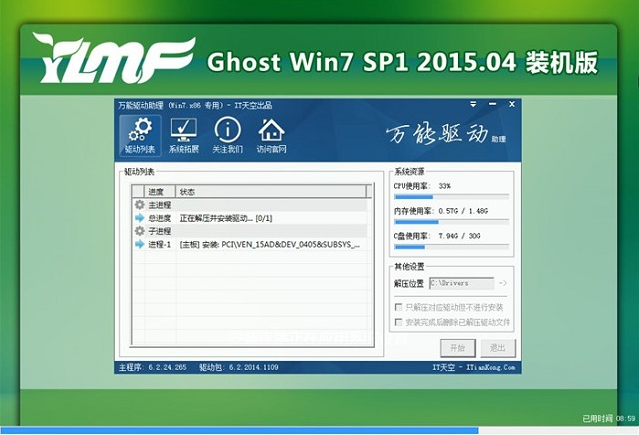Click the 开始 start button
This screenshot has width=639, height=435.
pos(458,348)
